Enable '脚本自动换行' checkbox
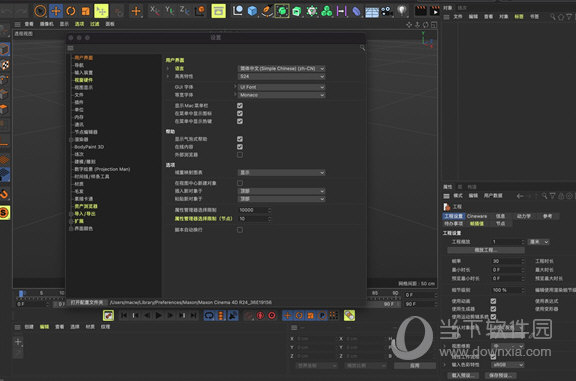The height and width of the screenshot is (381, 576). tap(240, 230)
